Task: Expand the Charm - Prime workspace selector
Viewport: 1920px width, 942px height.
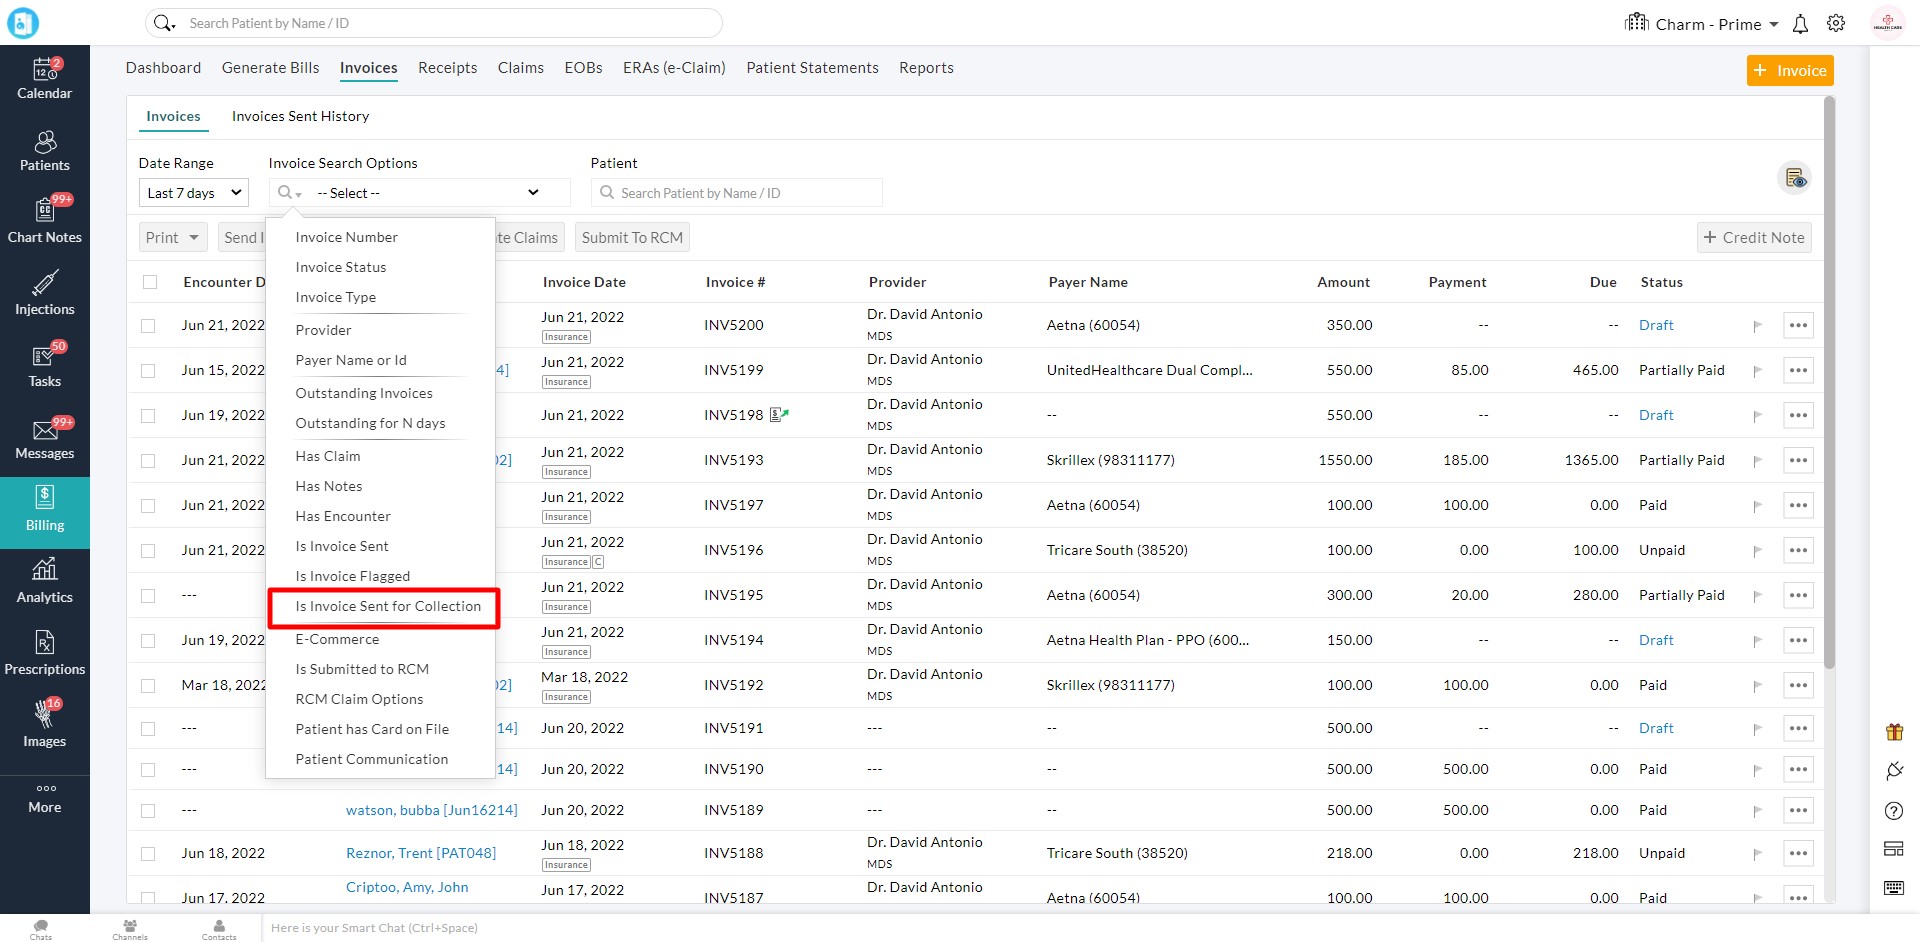Action: (x=1711, y=23)
